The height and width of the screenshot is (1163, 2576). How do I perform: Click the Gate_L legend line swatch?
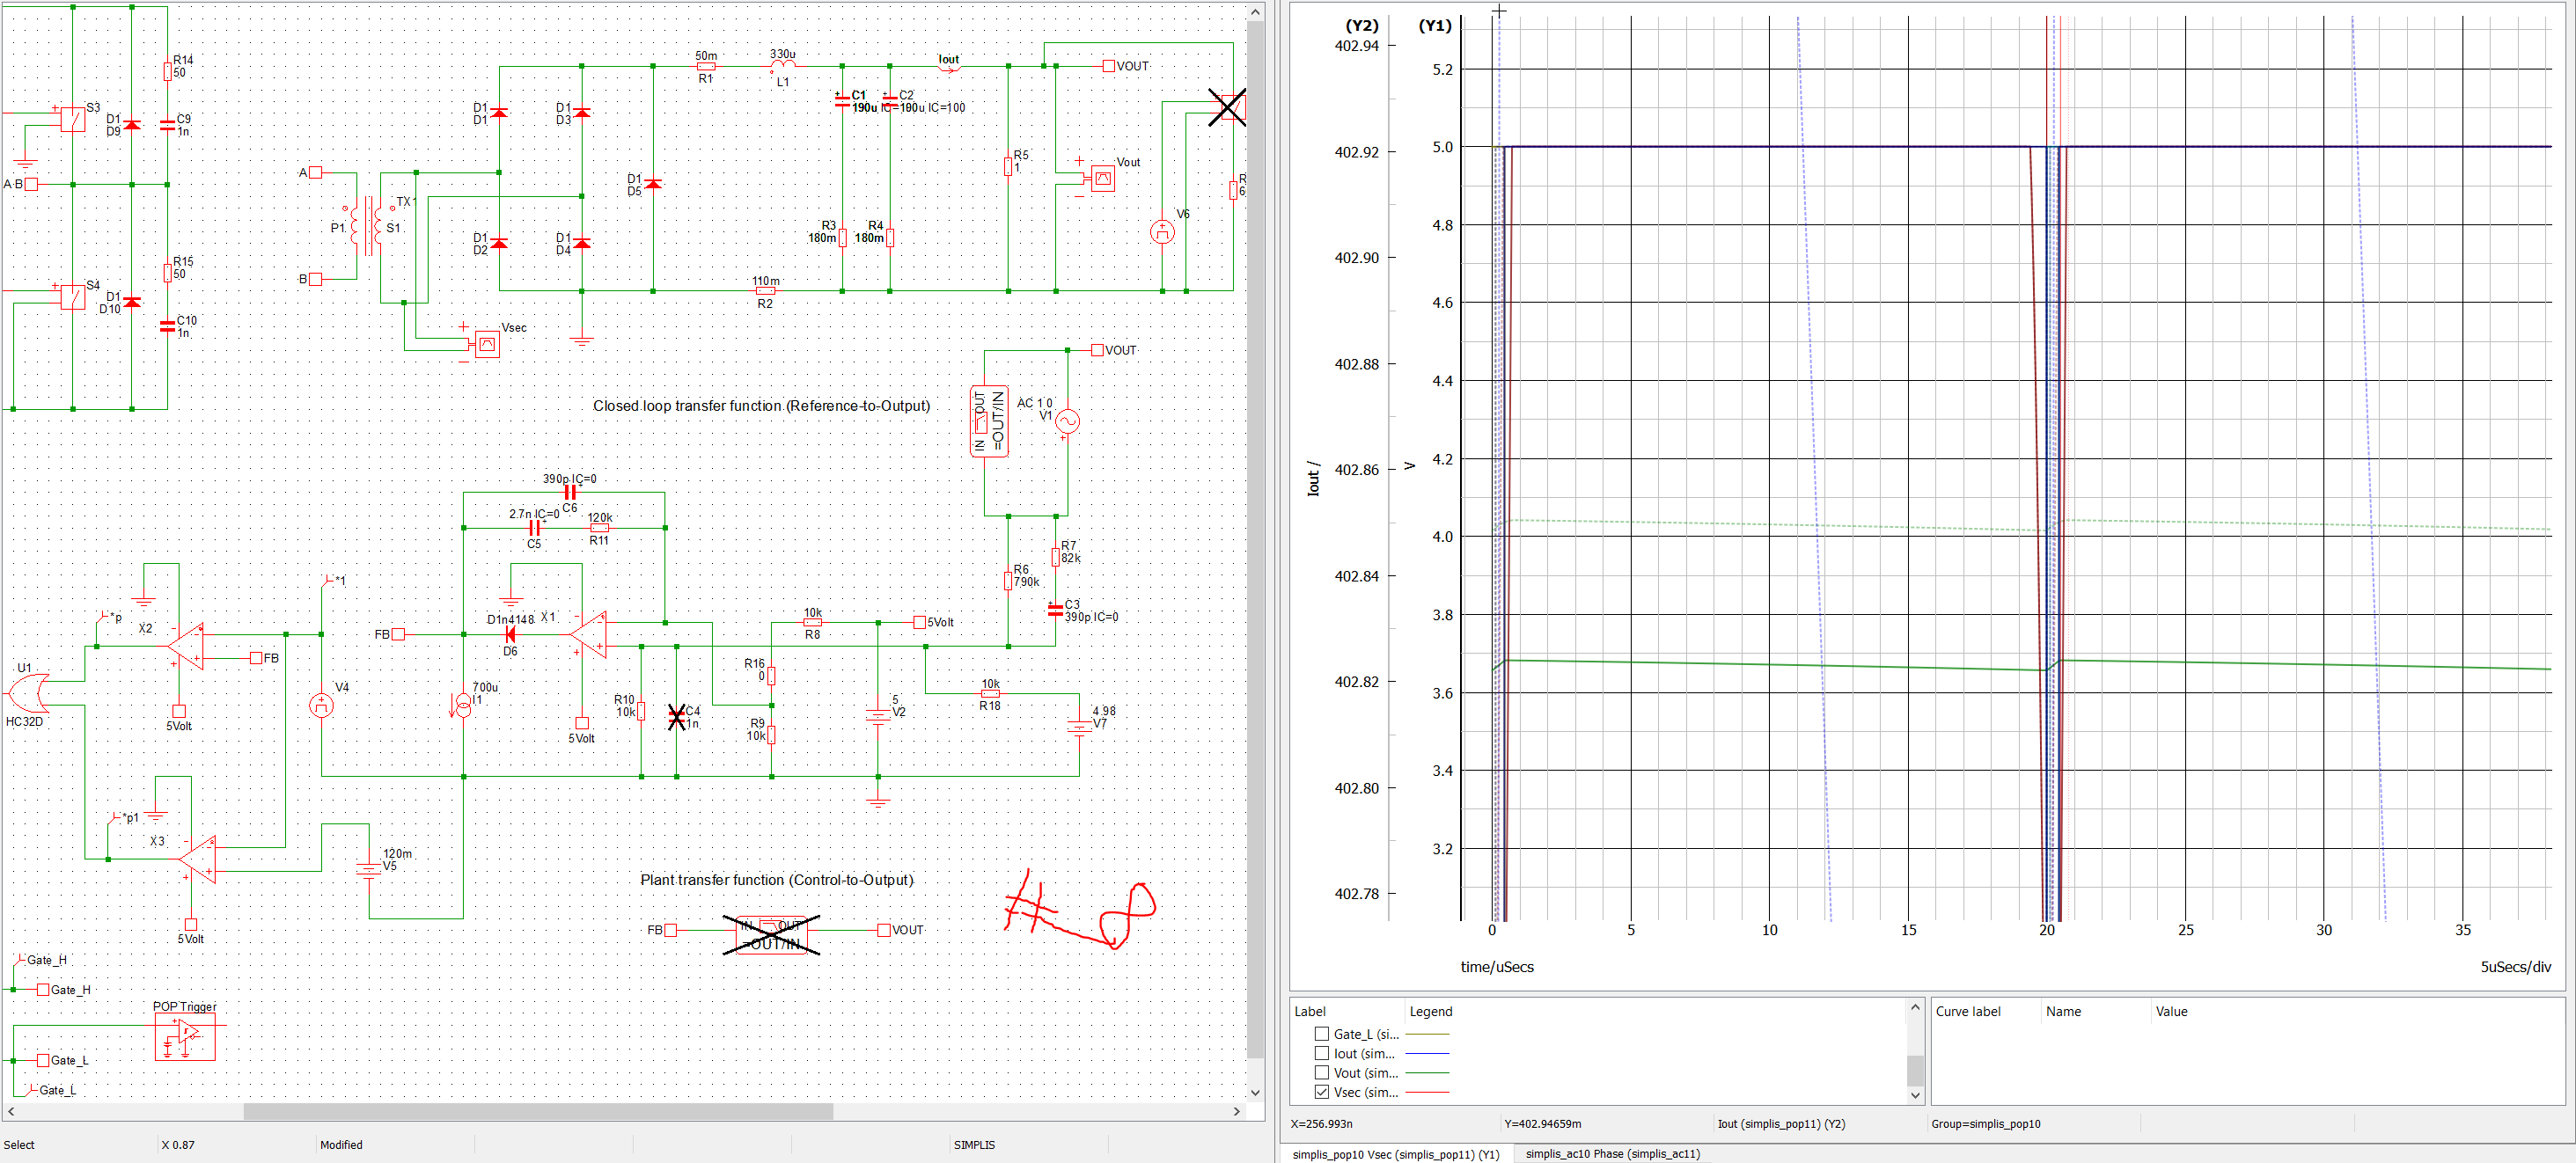pos(1427,1034)
